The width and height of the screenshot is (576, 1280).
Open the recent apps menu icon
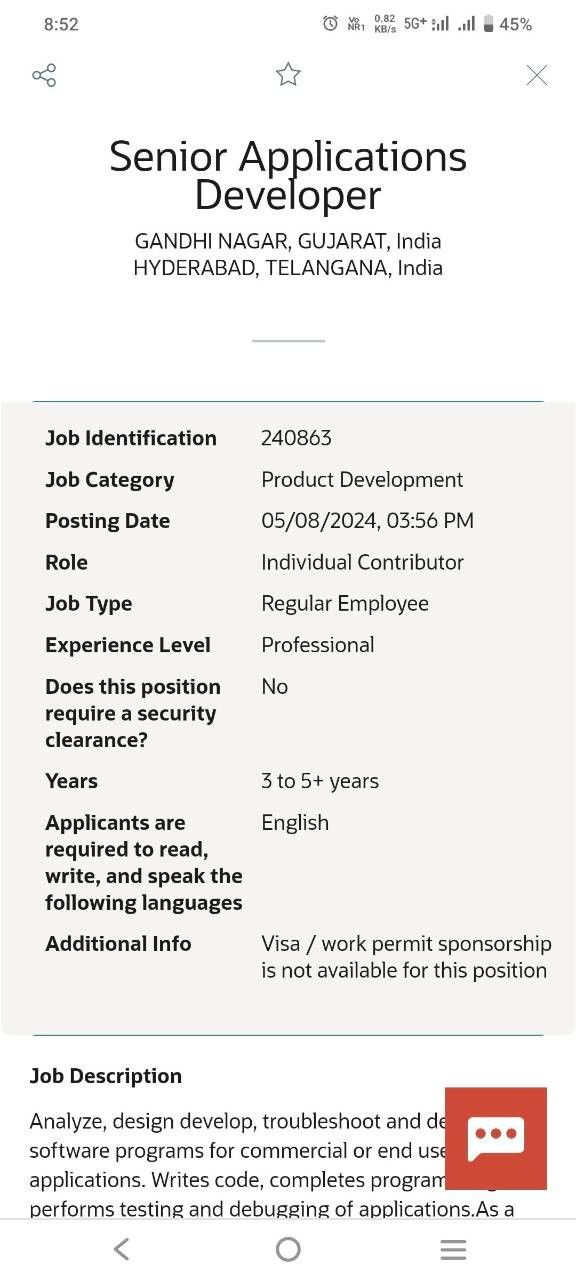[x=454, y=1249]
